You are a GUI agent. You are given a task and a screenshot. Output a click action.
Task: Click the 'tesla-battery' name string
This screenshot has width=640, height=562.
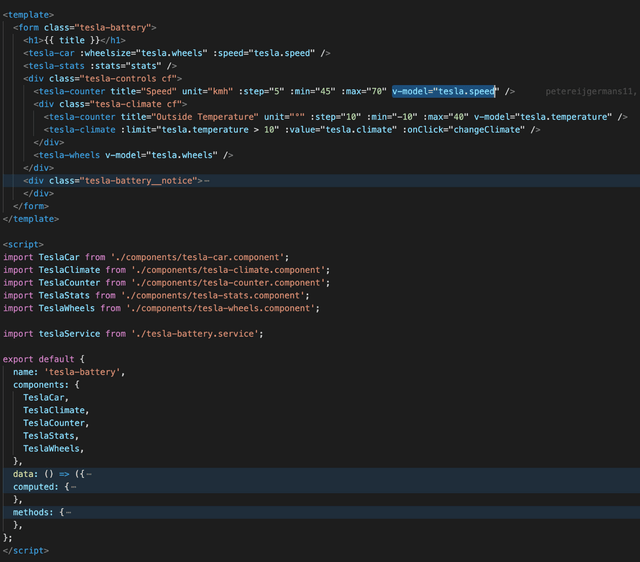[x=82, y=372]
